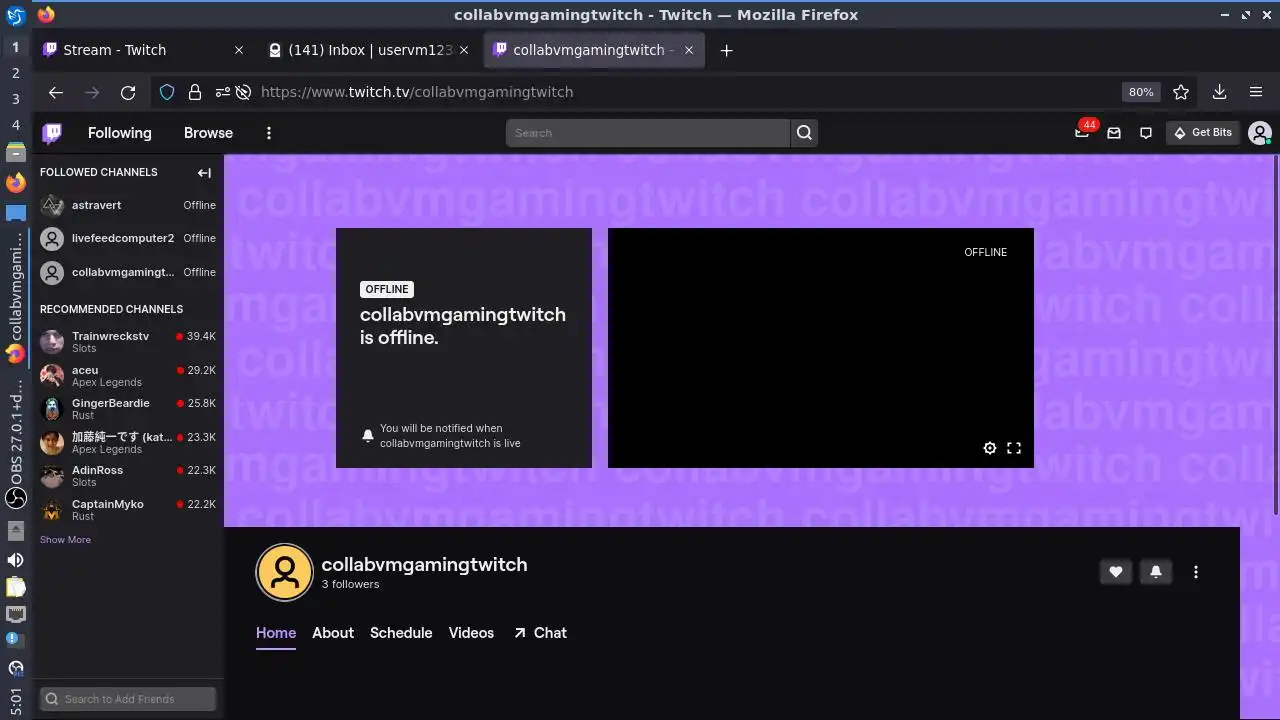The height and width of the screenshot is (720, 1280).
Task: Open the Browse page
Action: coord(208,133)
